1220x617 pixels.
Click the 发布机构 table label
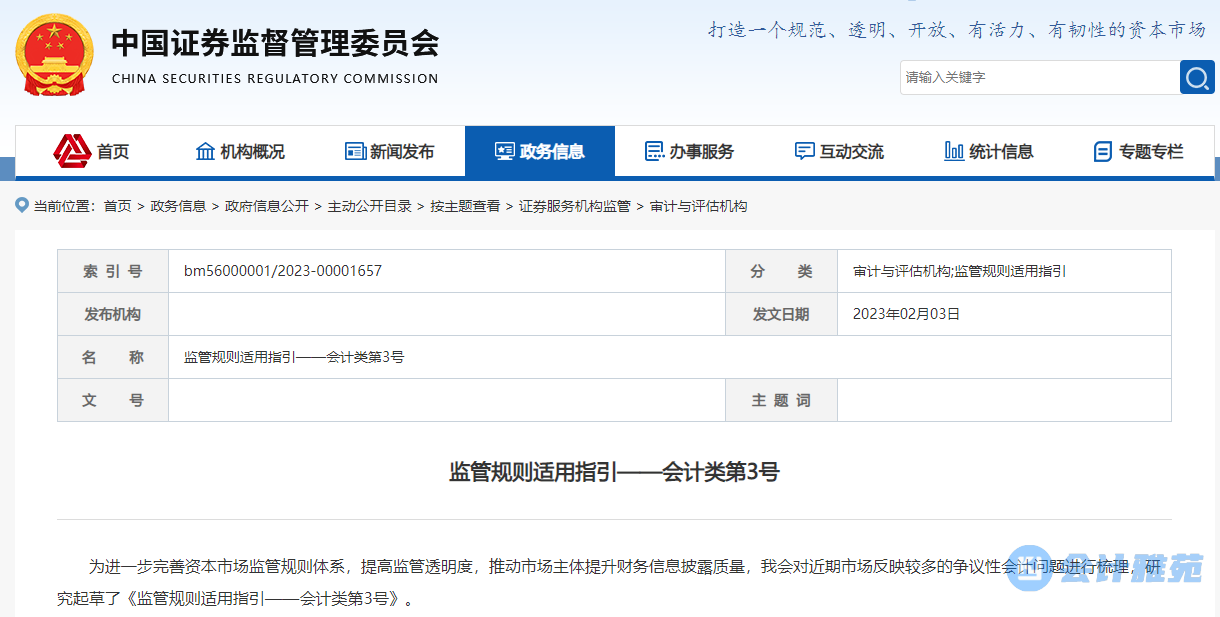tap(113, 314)
